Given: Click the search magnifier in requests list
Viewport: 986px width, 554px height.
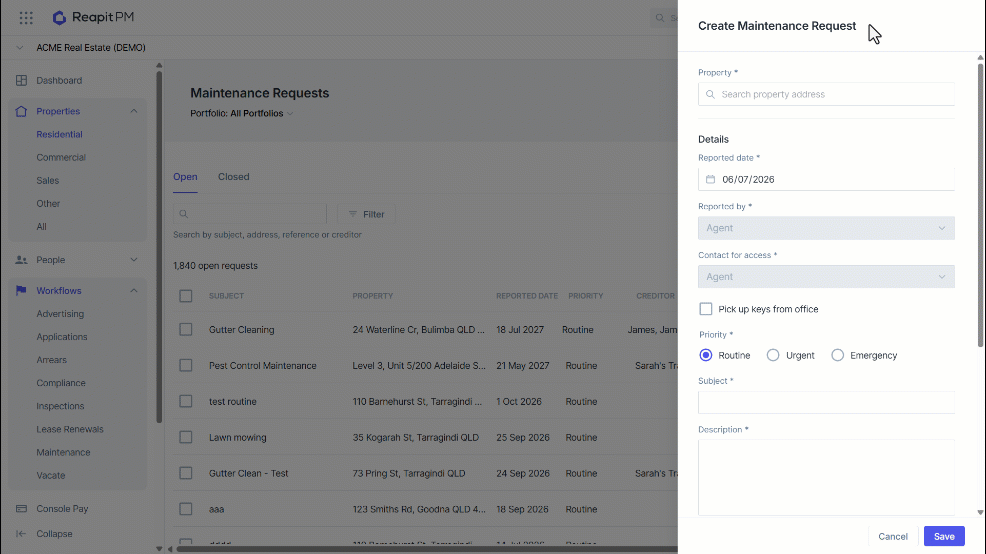Looking at the screenshot, I should pyautogui.click(x=184, y=214).
